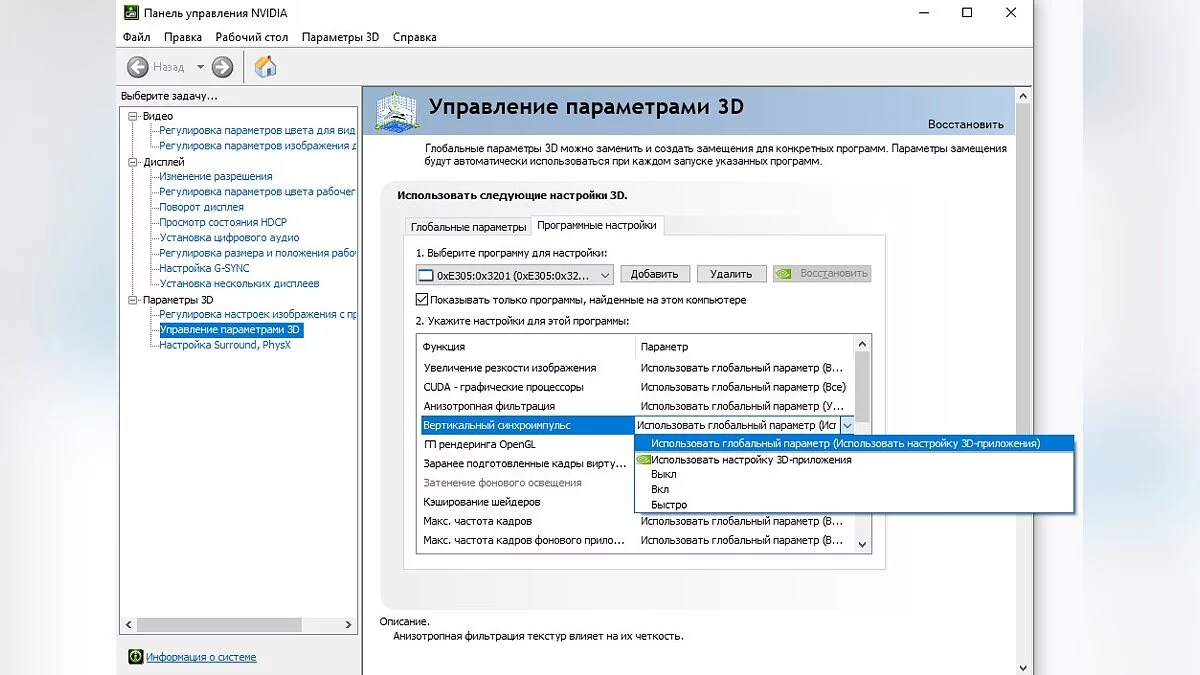The image size is (1200, 675).
Task: Open the Справка menu
Action: point(414,37)
